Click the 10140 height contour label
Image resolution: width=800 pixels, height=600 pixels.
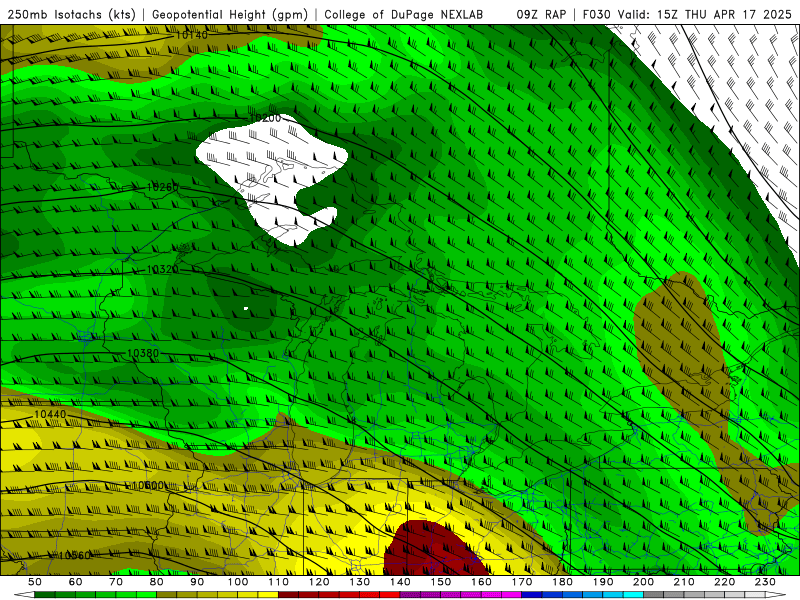[192, 35]
